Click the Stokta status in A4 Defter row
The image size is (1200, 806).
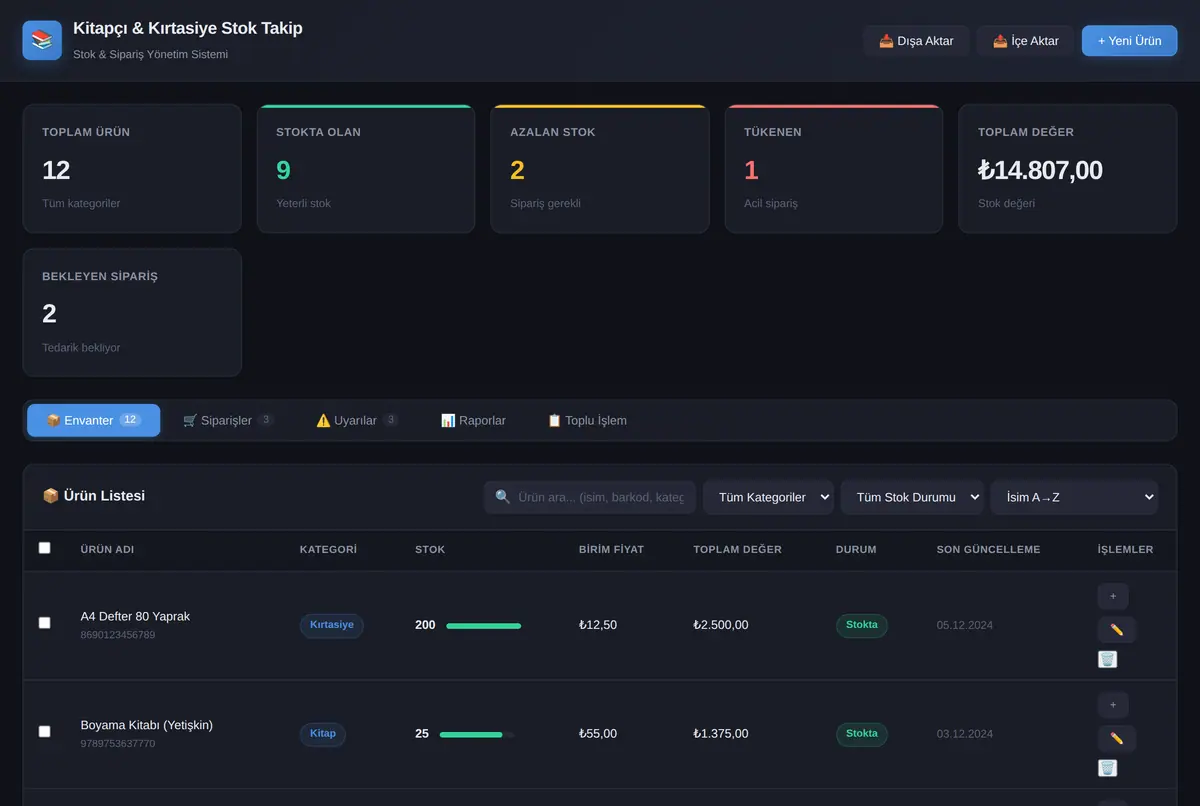tap(862, 625)
